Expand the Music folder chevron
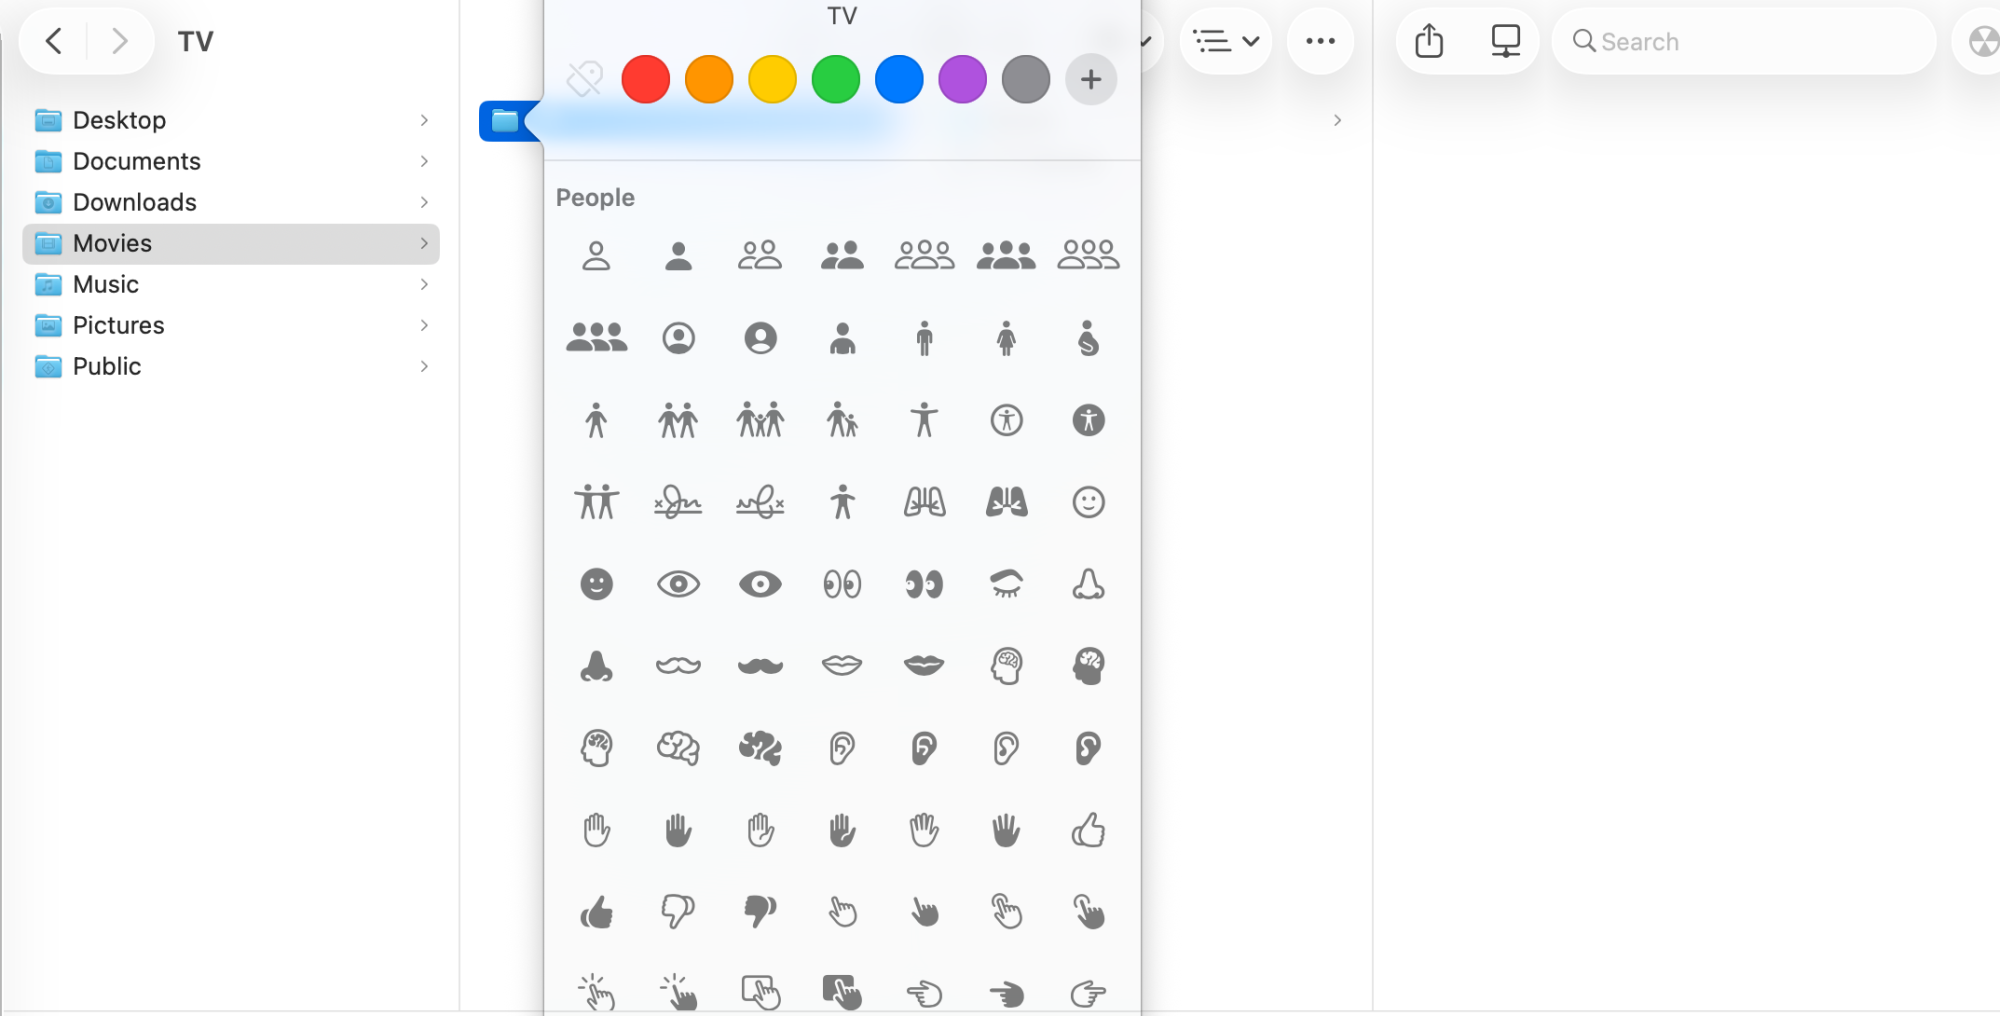 424,284
